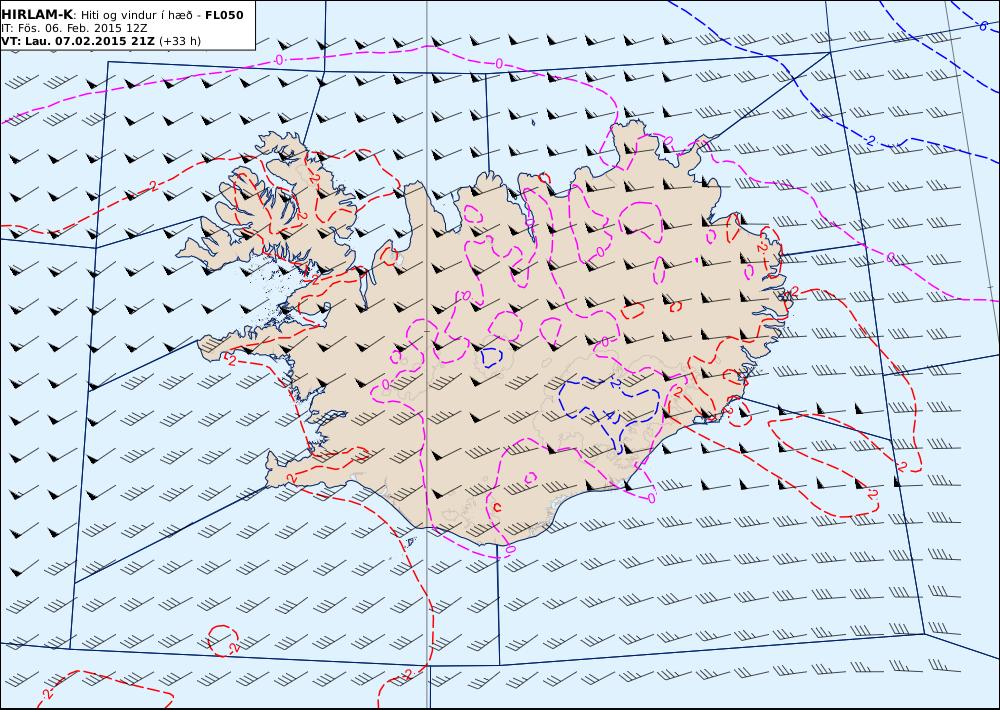Click the FL050 flight level label

coord(224,15)
